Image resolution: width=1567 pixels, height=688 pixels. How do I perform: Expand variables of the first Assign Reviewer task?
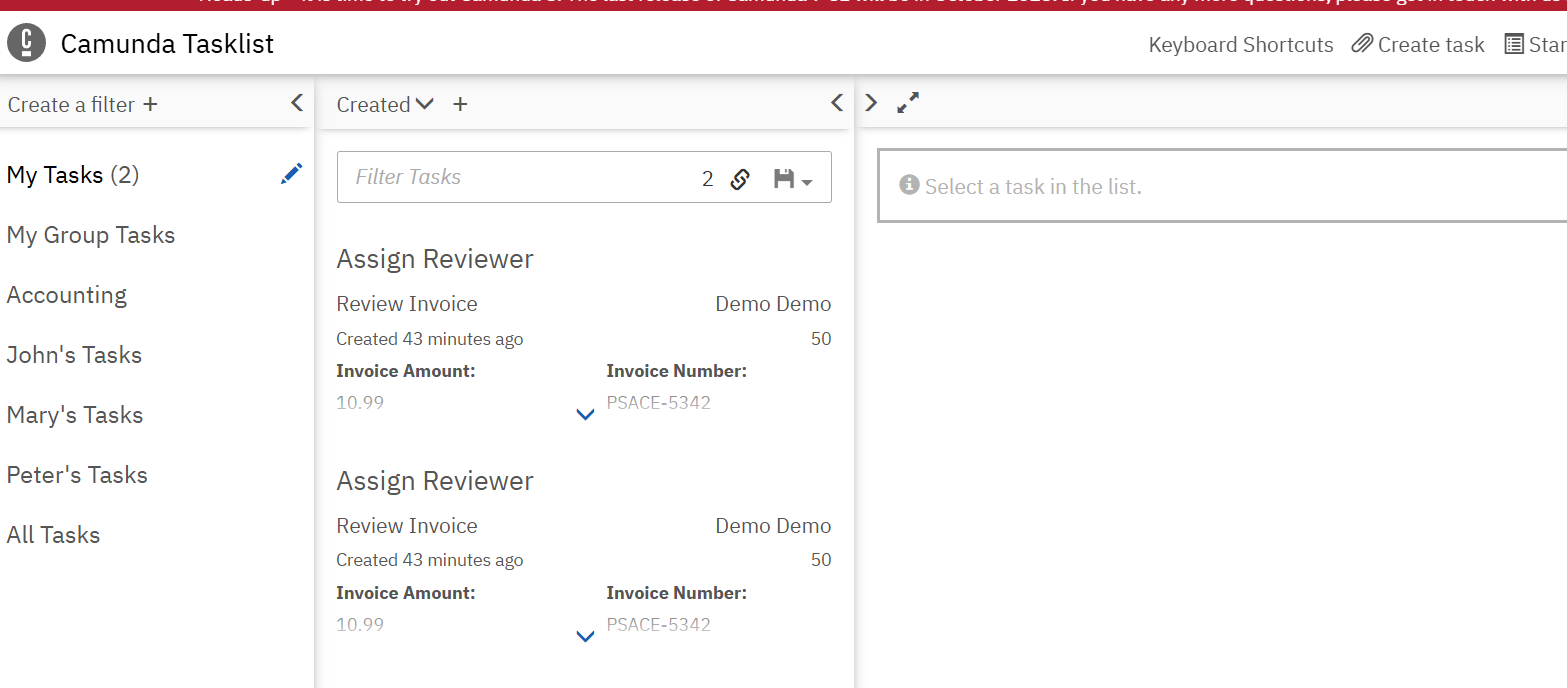[x=586, y=414]
